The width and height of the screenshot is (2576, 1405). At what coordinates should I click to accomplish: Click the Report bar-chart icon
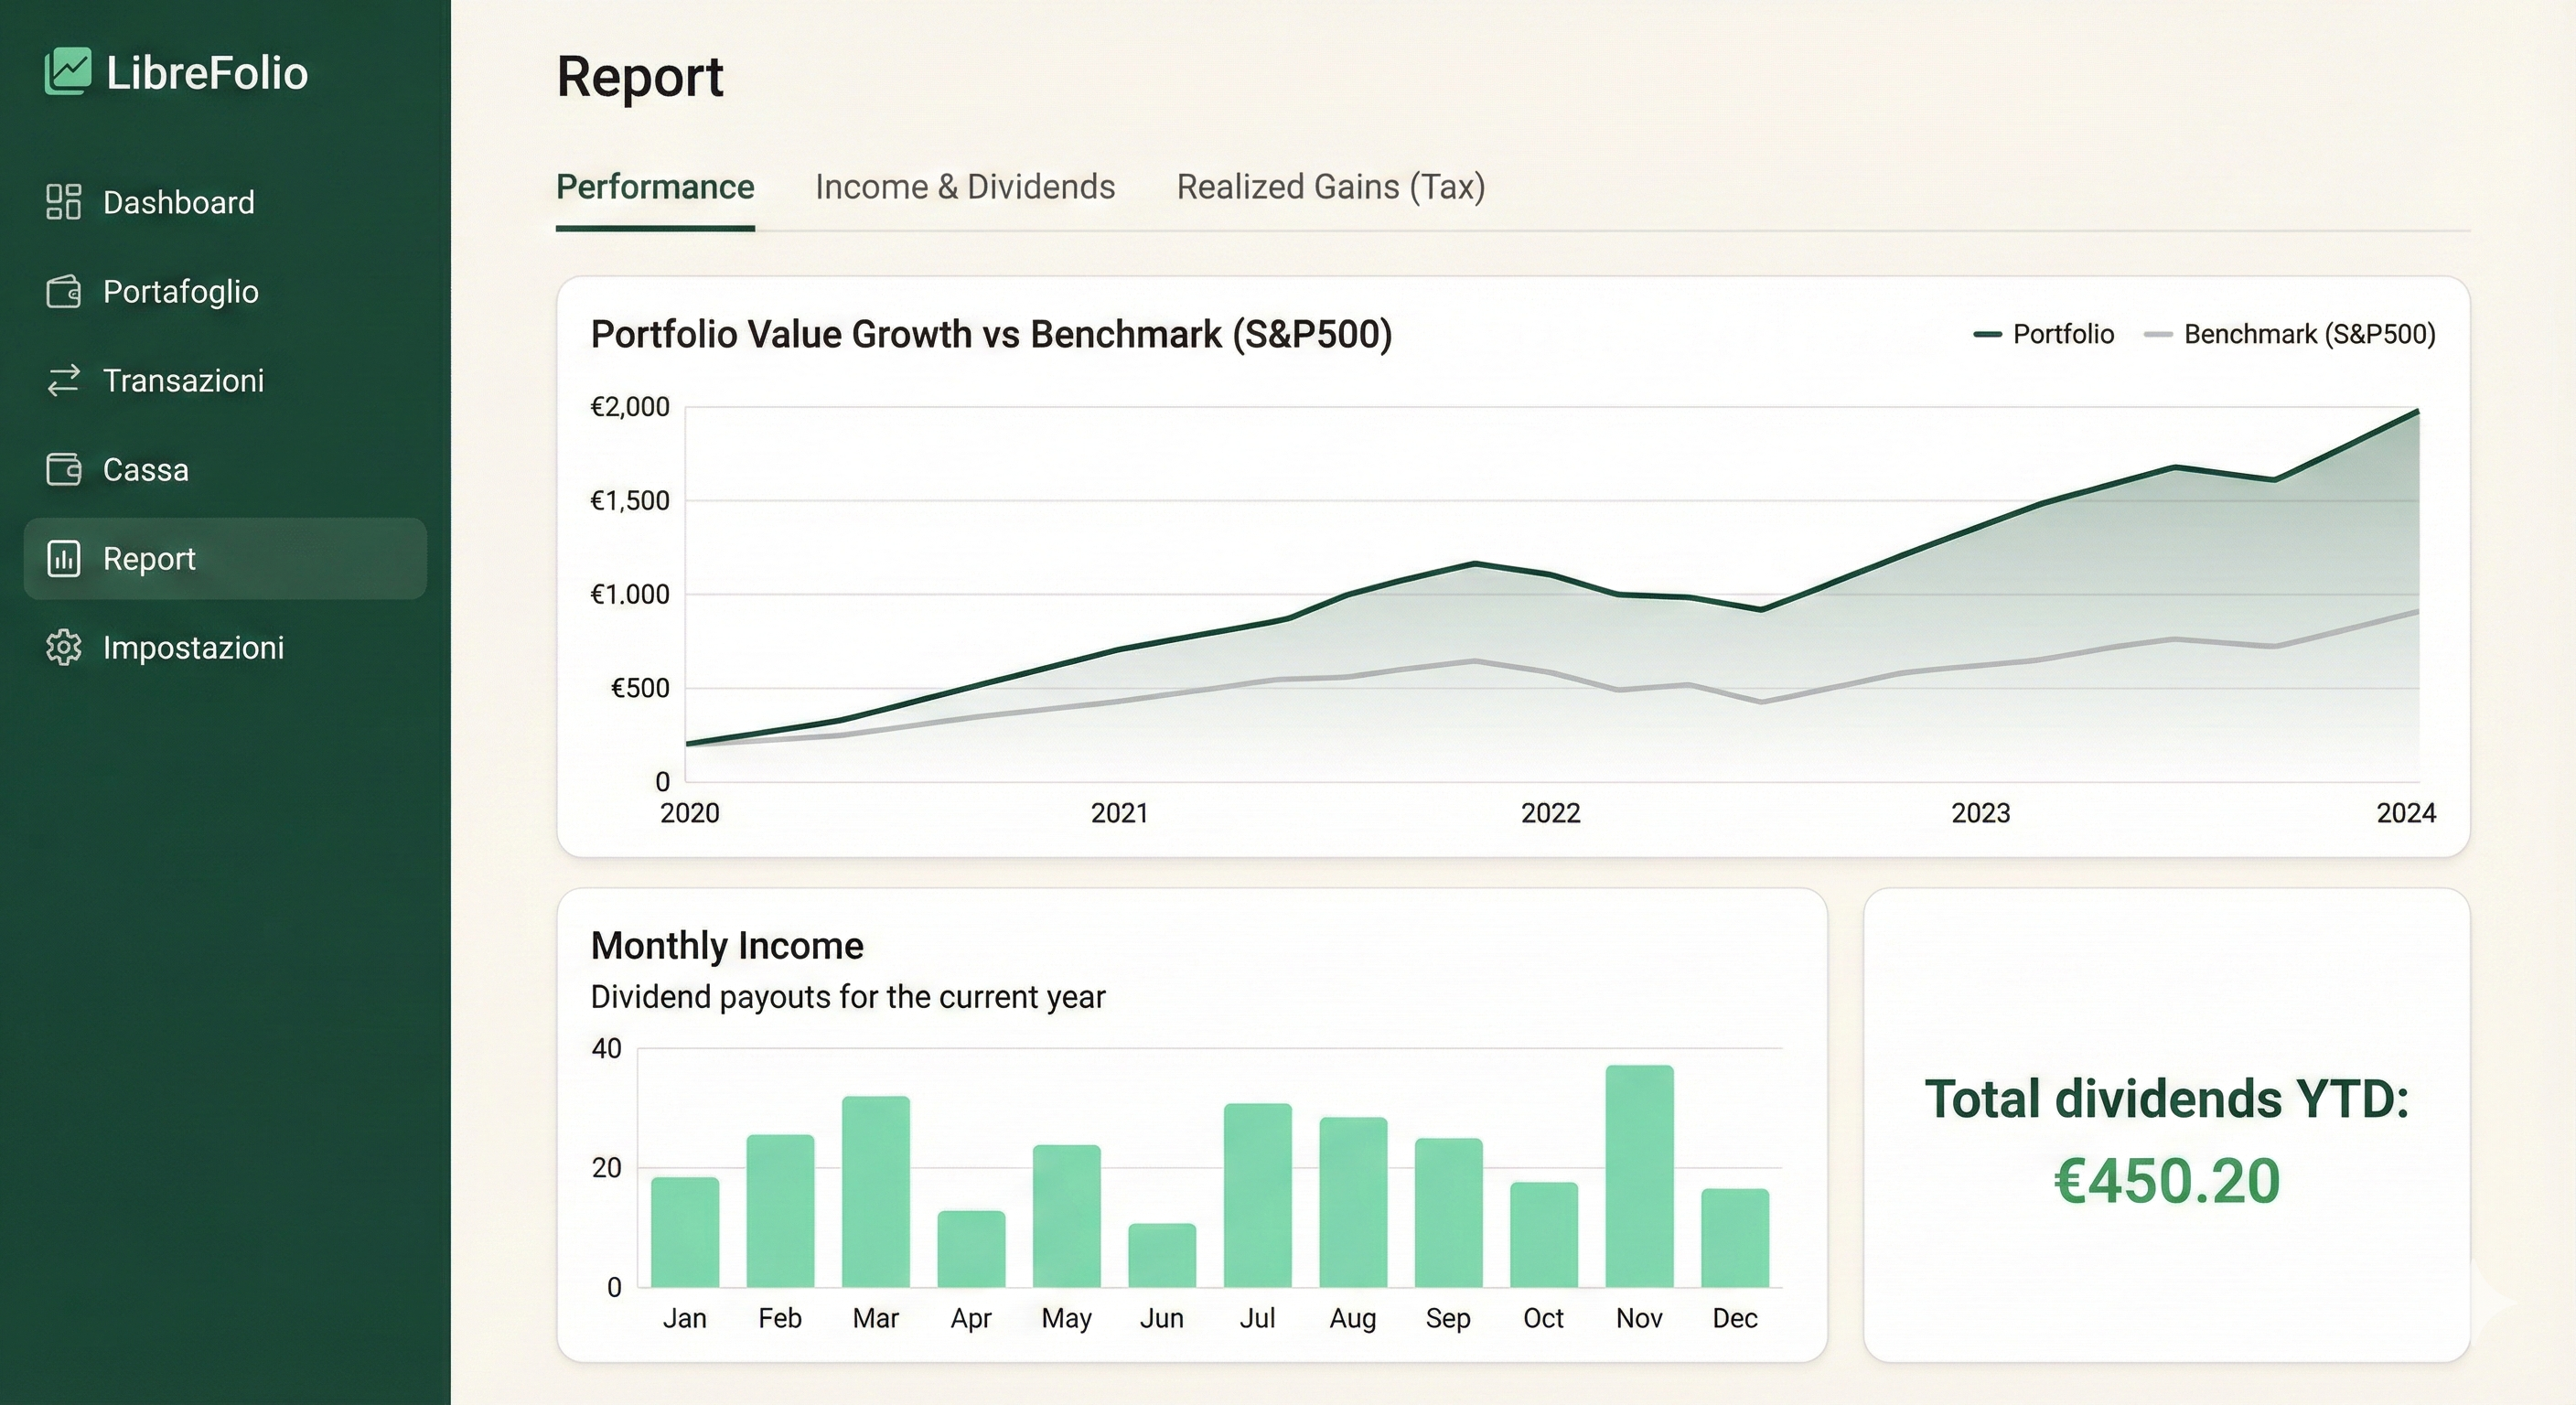coord(63,558)
